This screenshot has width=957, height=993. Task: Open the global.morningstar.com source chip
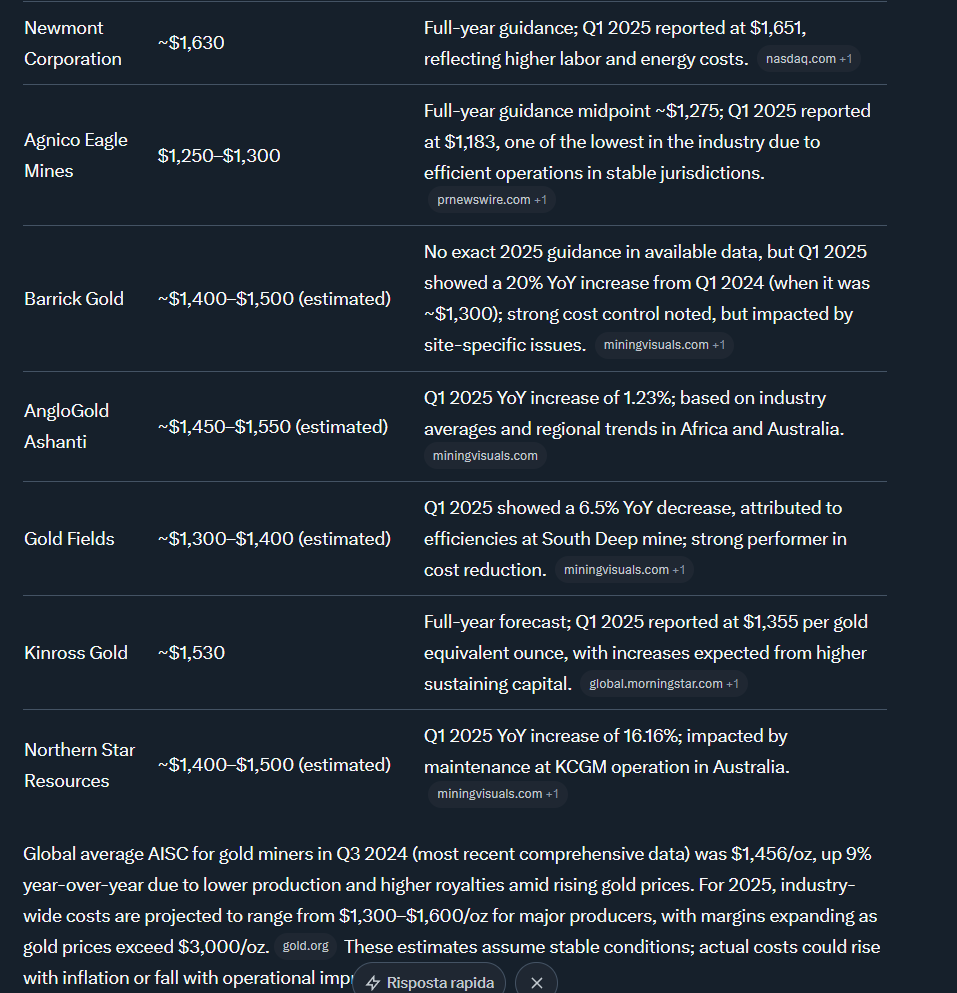click(663, 684)
